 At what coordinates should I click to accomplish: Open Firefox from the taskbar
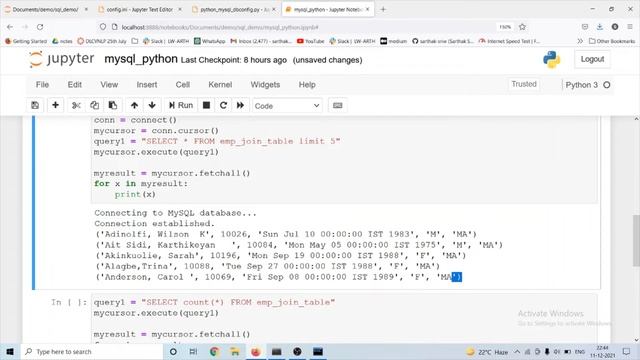point(256,351)
